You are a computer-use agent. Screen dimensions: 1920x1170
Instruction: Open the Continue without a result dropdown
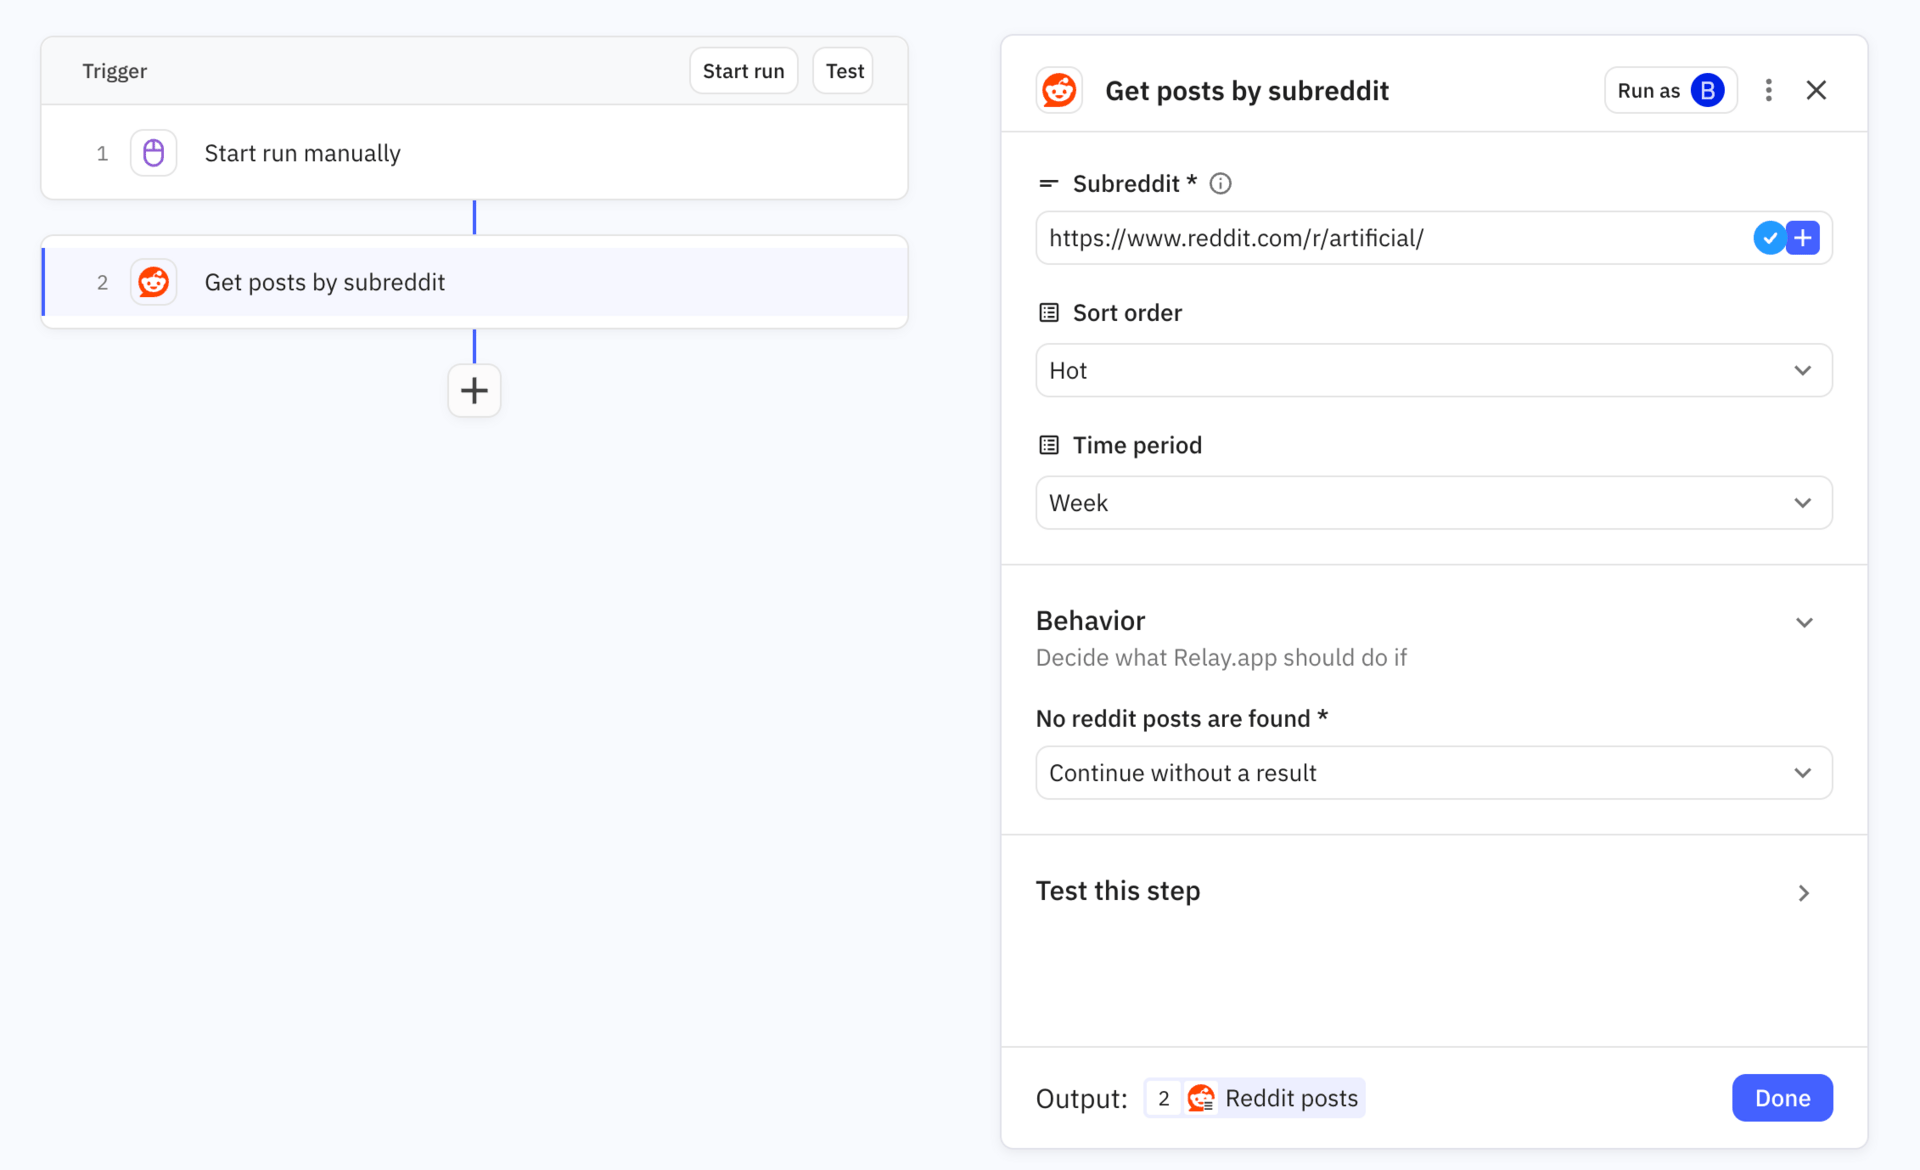1433,773
